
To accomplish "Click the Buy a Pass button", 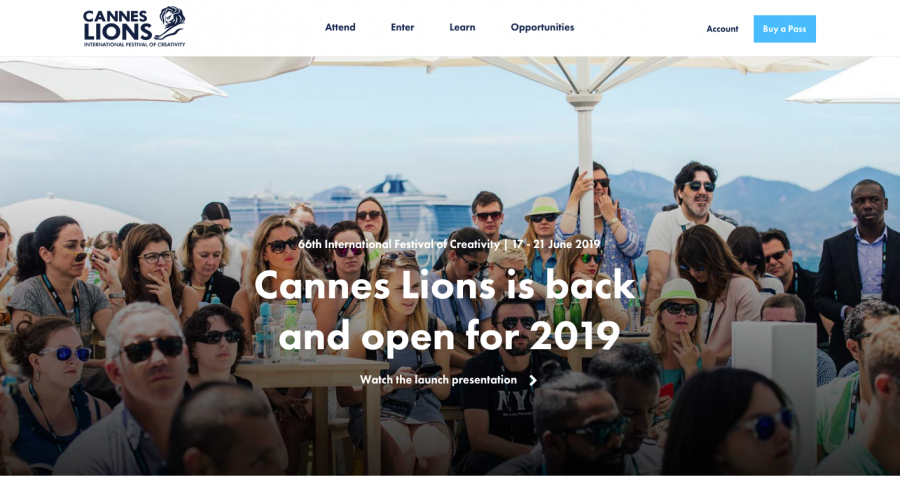I will (785, 29).
